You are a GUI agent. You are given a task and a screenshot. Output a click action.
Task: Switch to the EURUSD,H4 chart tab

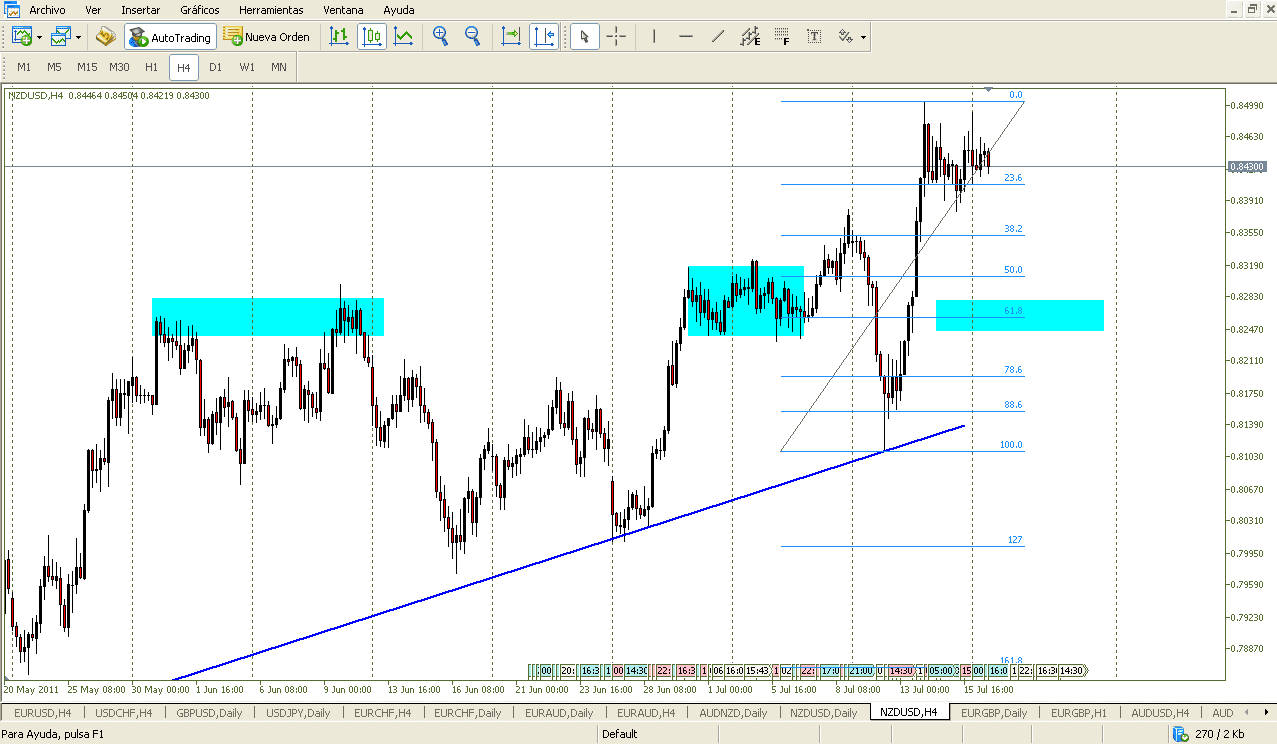coord(42,713)
